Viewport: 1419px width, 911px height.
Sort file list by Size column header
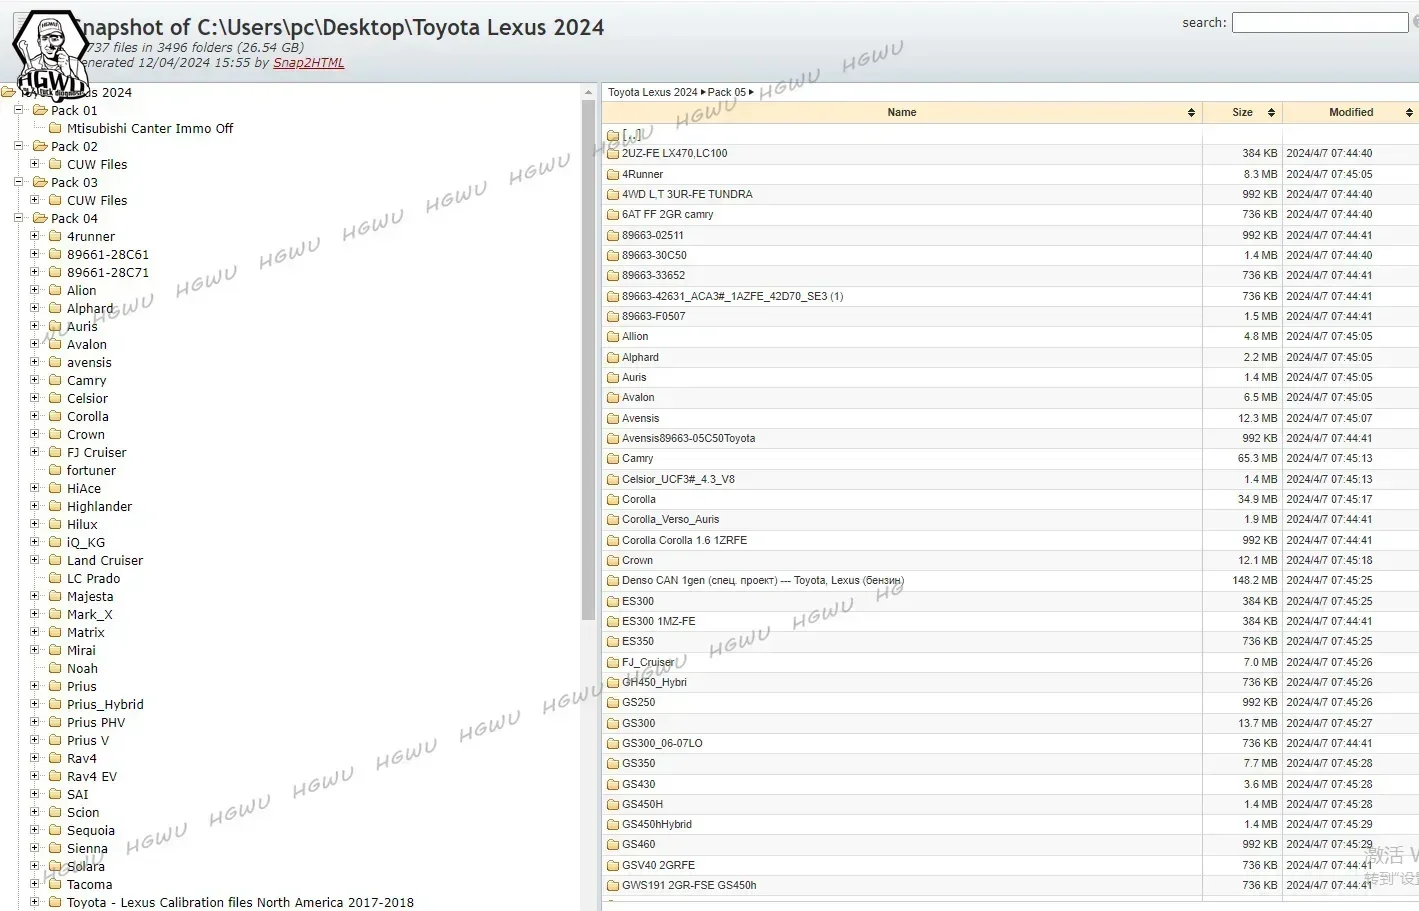coord(1242,113)
